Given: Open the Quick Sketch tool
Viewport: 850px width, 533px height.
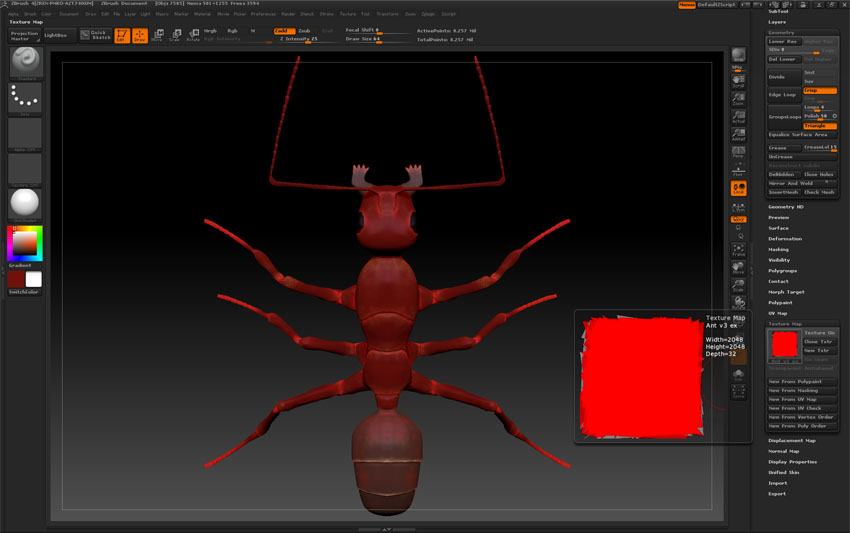Looking at the screenshot, I should point(96,35).
